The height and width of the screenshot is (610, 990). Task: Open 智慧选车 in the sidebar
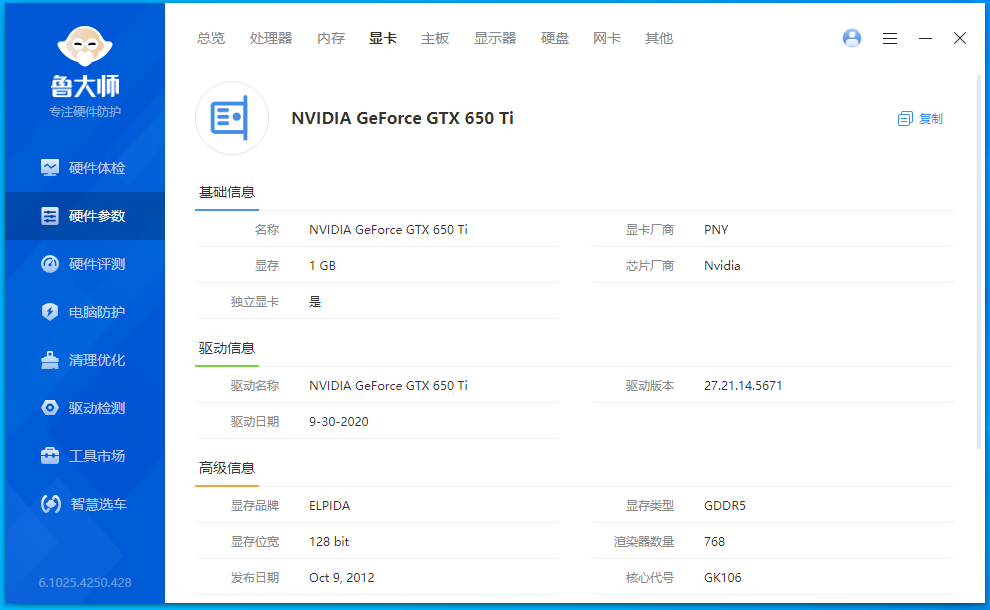[x=84, y=504]
